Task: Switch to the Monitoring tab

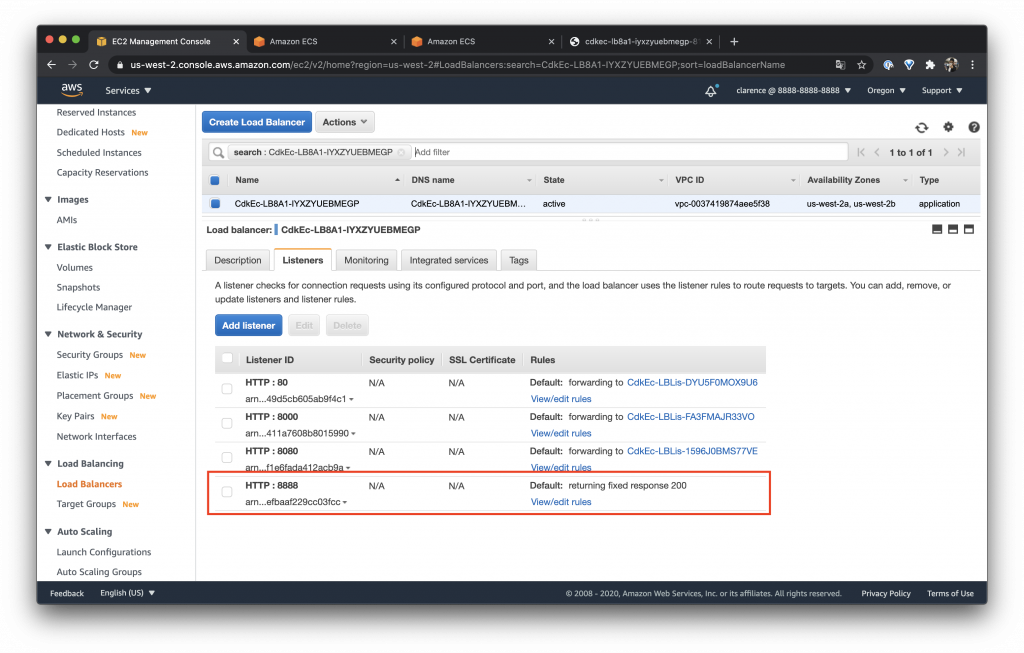Action: [366, 260]
